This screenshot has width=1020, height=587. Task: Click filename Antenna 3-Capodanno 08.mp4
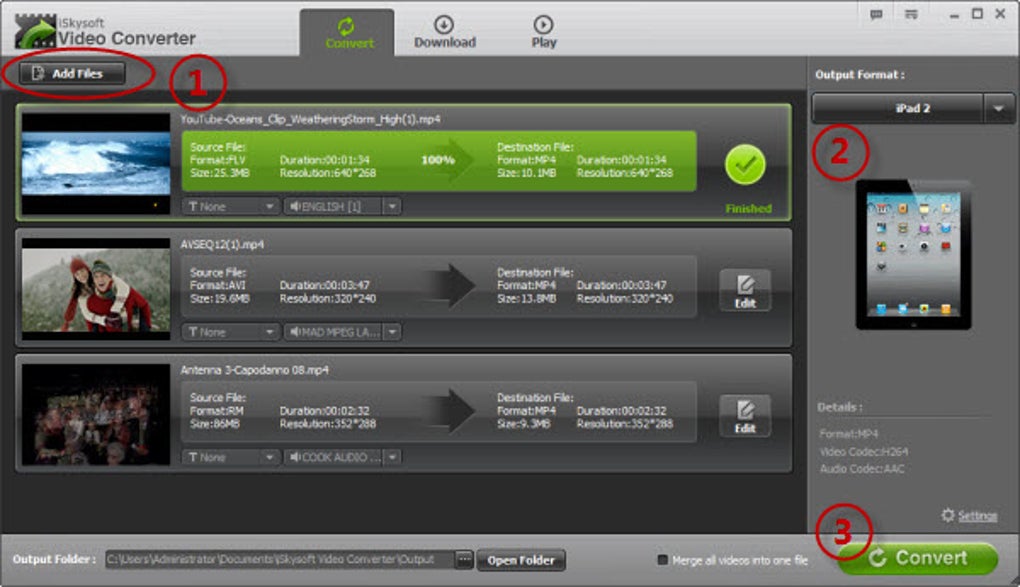(x=254, y=370)
